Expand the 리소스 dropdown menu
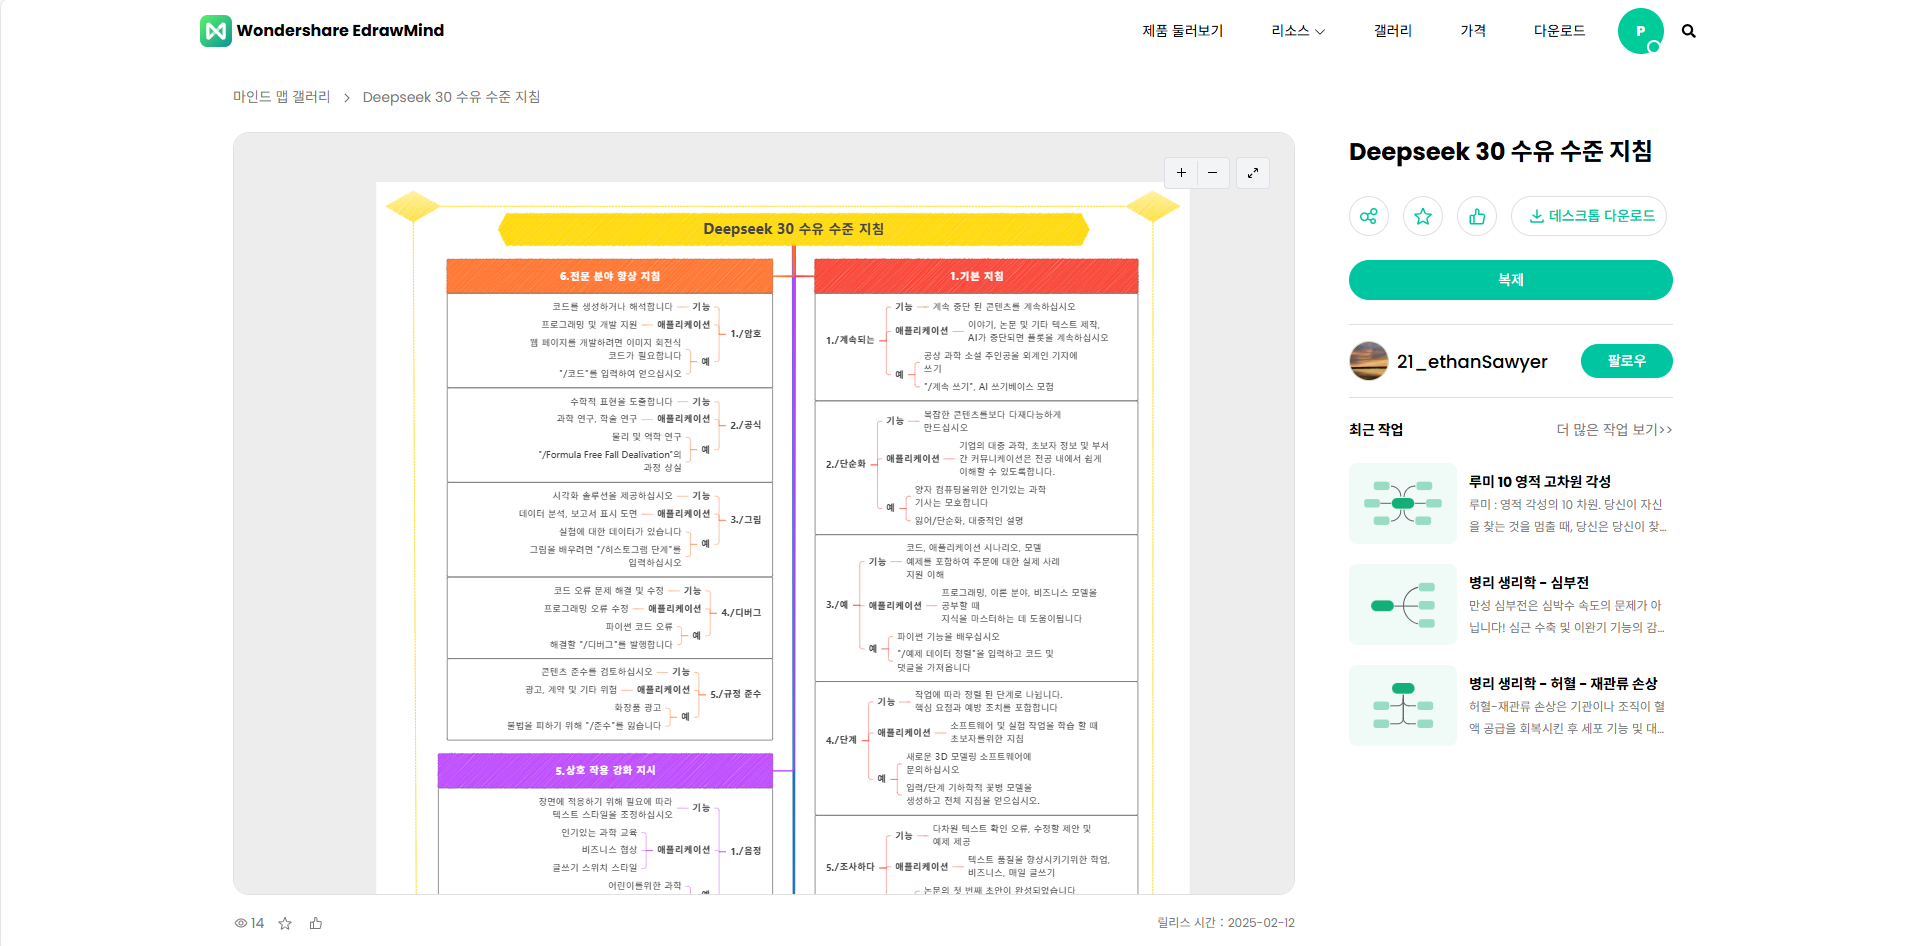 click(1297, 31)
